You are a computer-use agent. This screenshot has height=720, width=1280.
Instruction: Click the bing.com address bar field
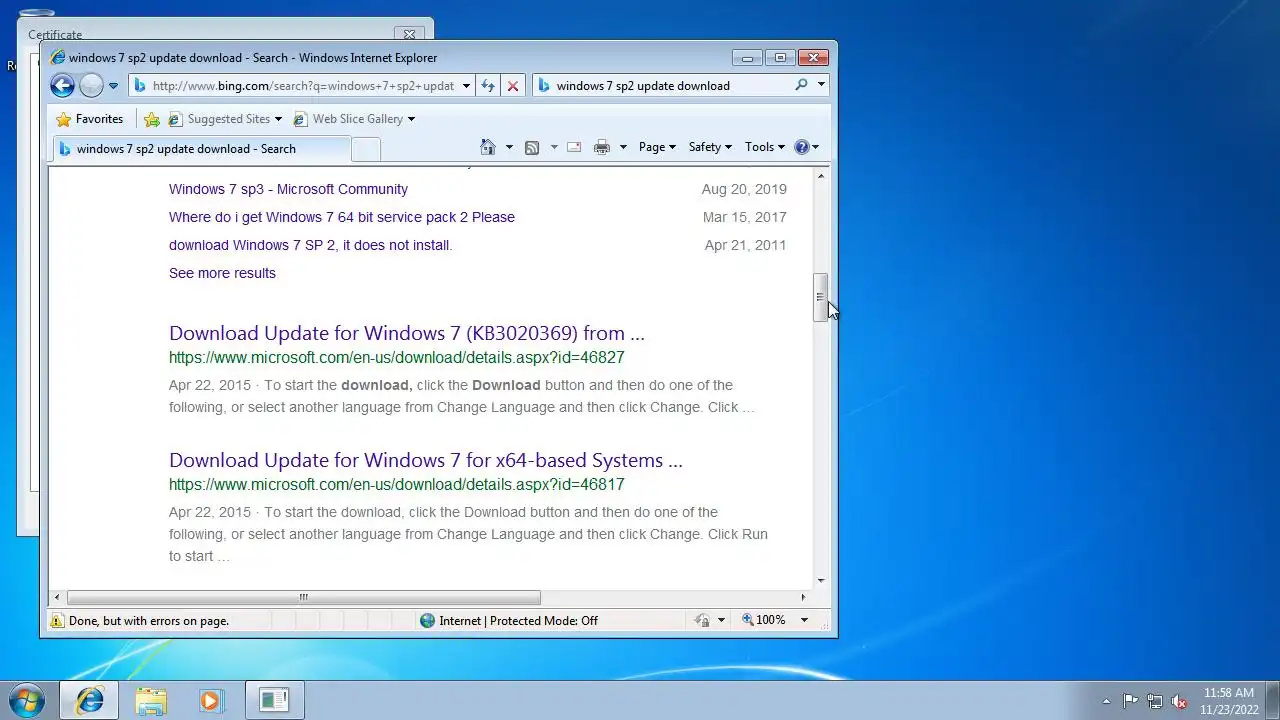pos(301,86)
